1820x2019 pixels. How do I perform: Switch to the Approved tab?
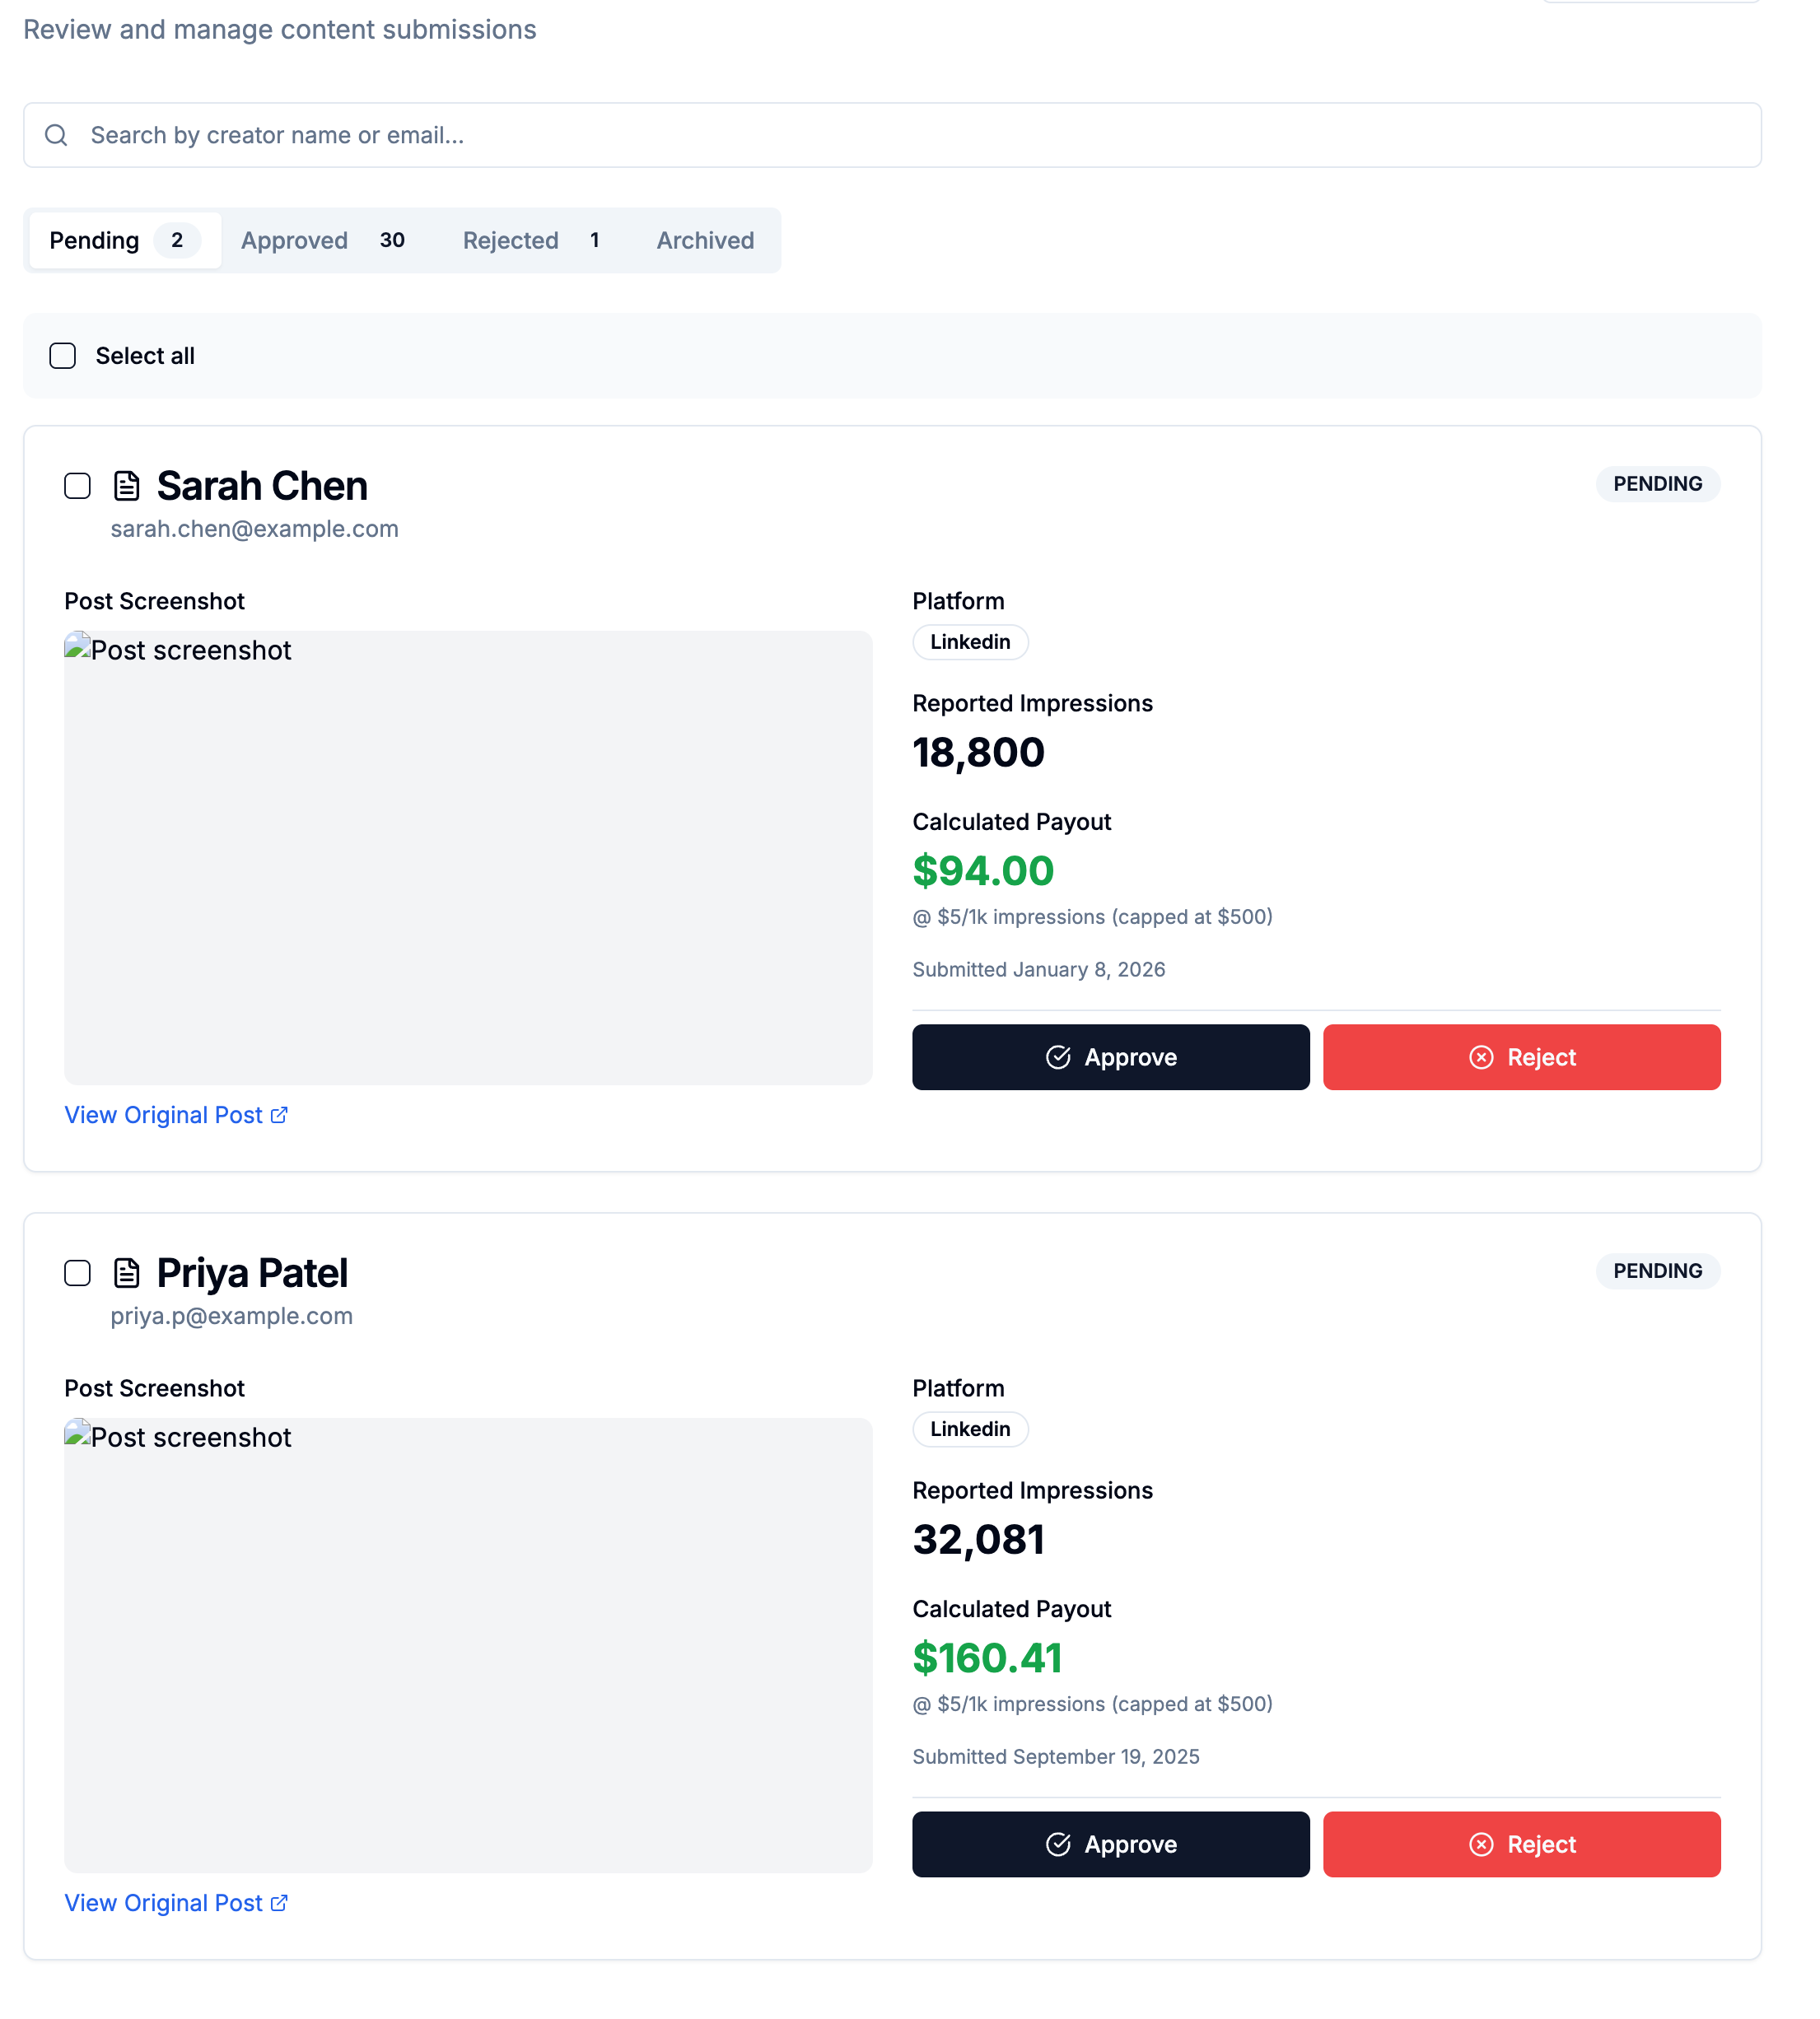[322, 240]
